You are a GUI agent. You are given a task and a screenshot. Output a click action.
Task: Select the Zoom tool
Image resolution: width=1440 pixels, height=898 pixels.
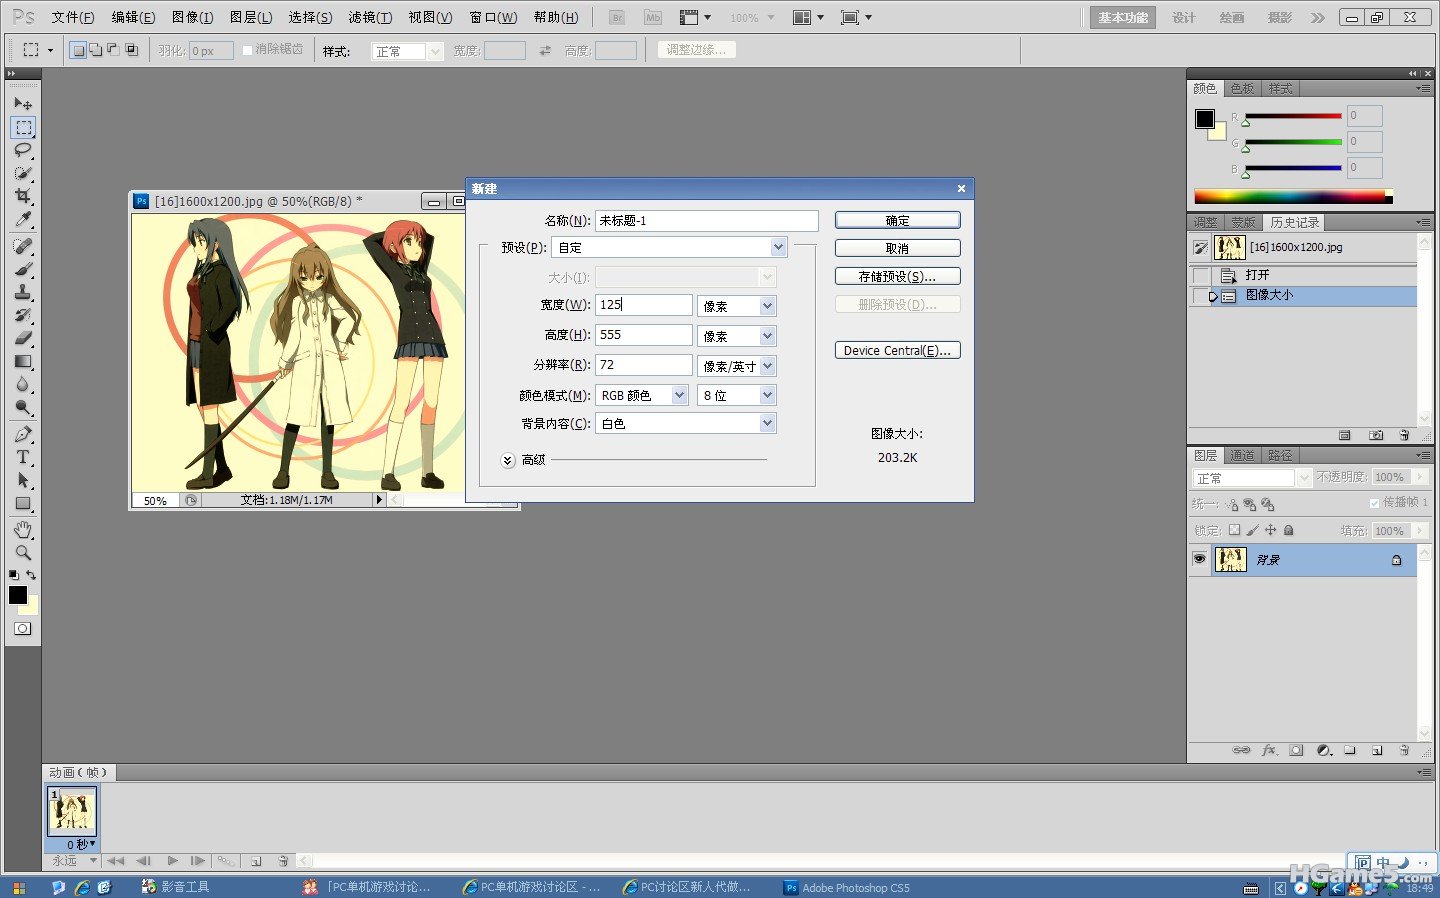(23, 552)
